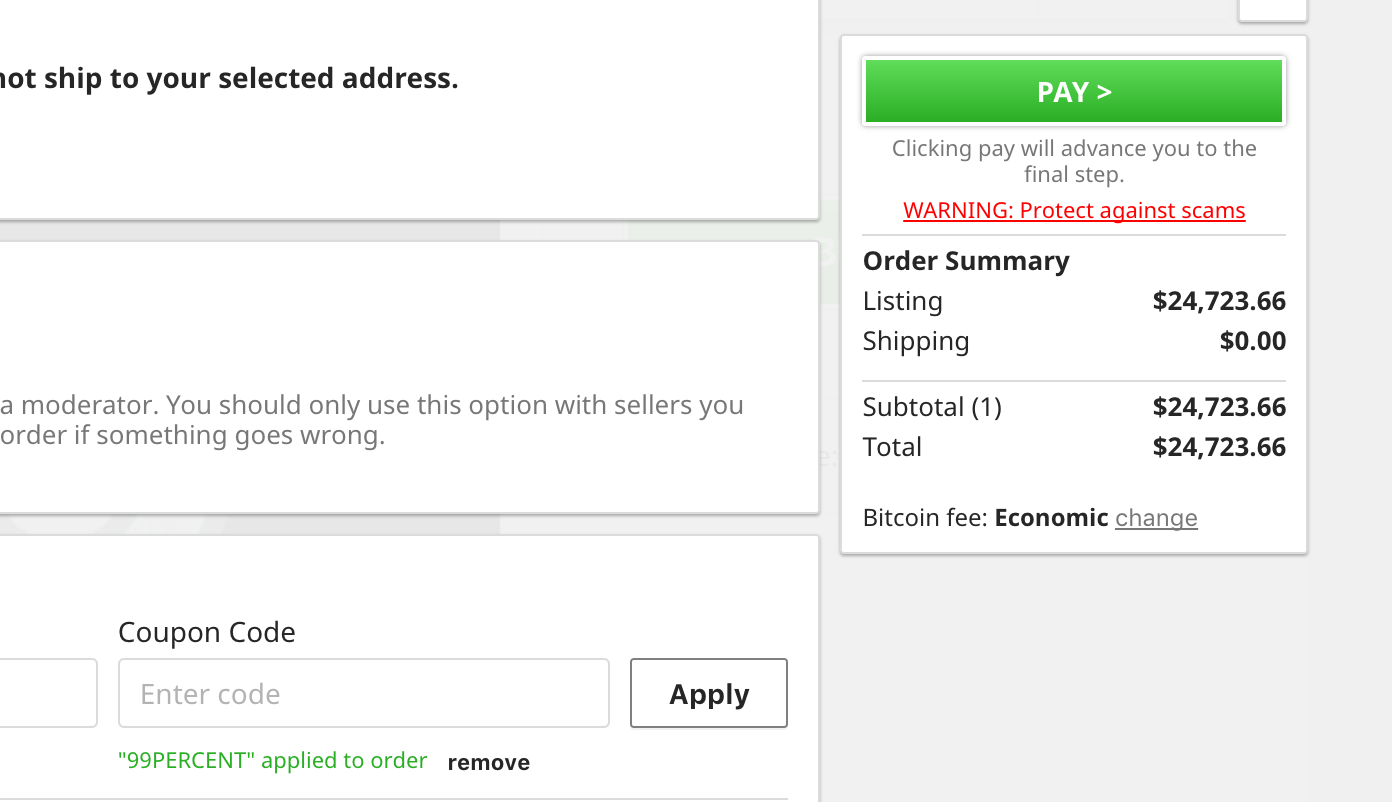Screen dimensions: 1392x802
Task: Click the small white card at top right
Action: (x=1272, y=8)
